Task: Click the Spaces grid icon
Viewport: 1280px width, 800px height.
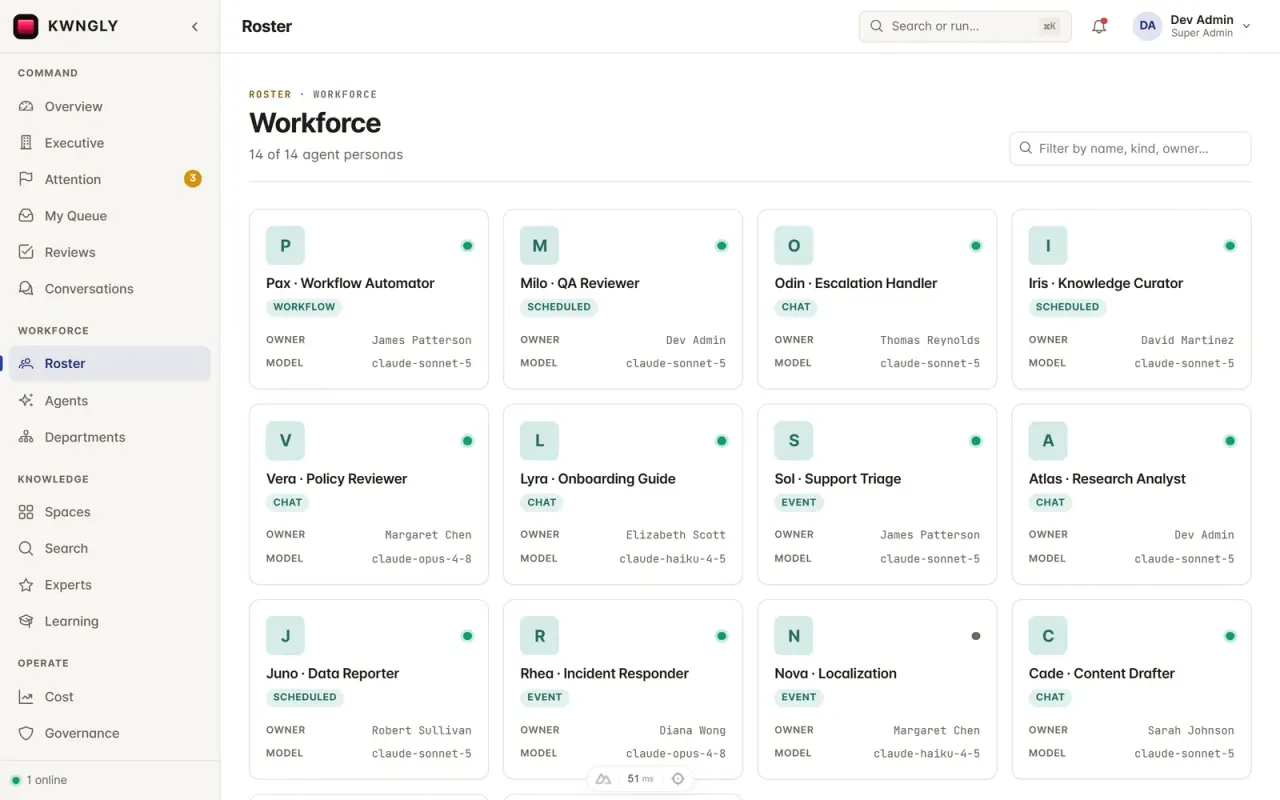Action: (26, 512)
